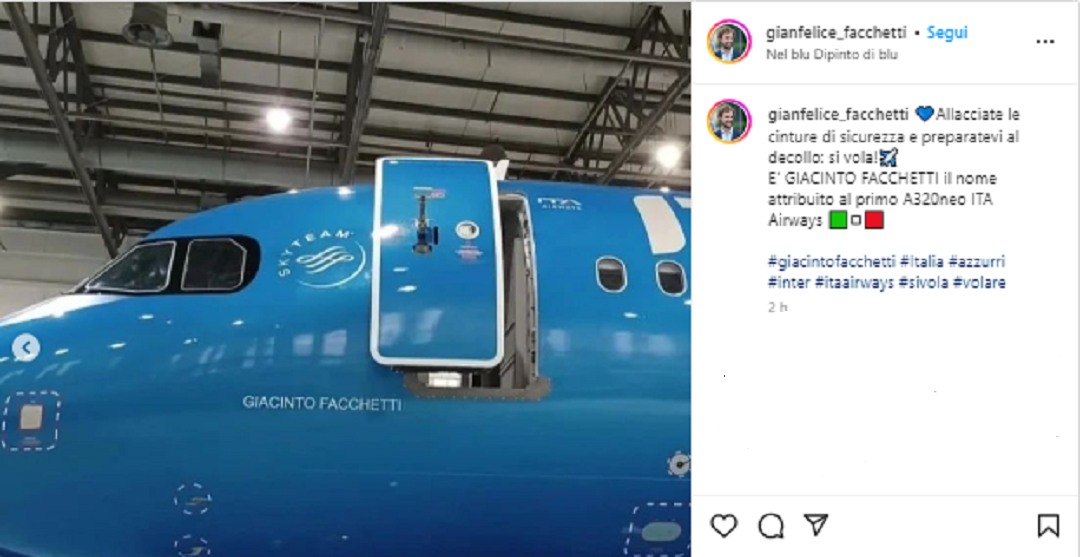This screenshot has height=557, width=1080.
Task: Go to the previous photo with the left arrow
Action: click(x=25, y=348)
